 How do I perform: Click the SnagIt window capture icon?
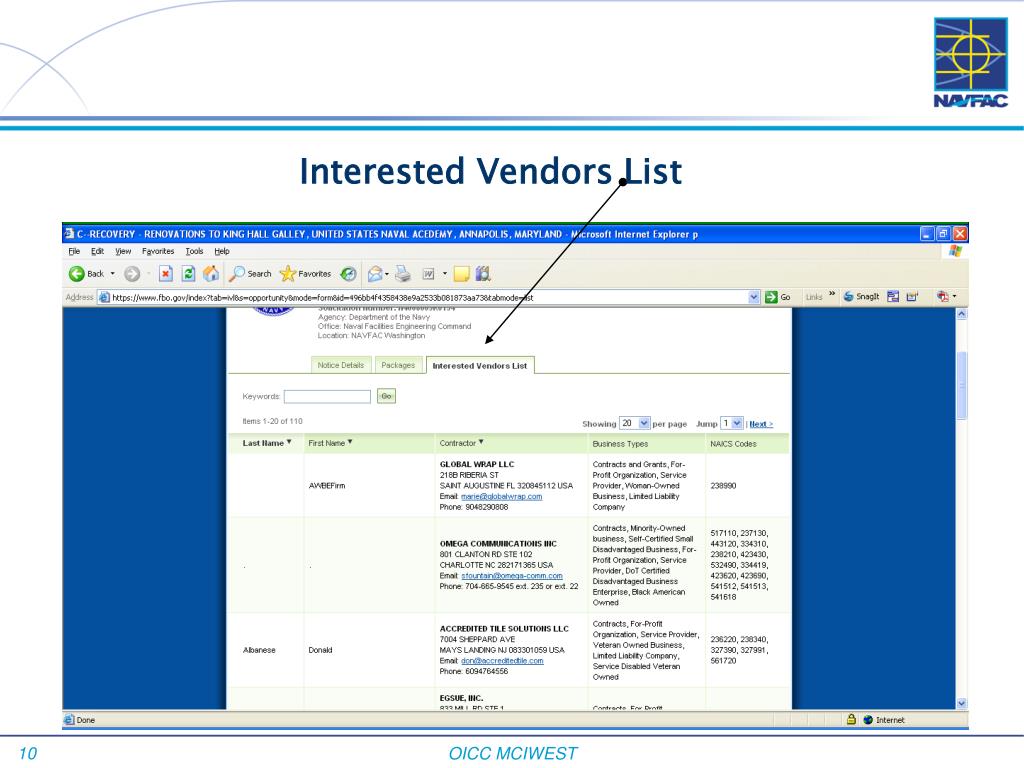tap(893, 296)
